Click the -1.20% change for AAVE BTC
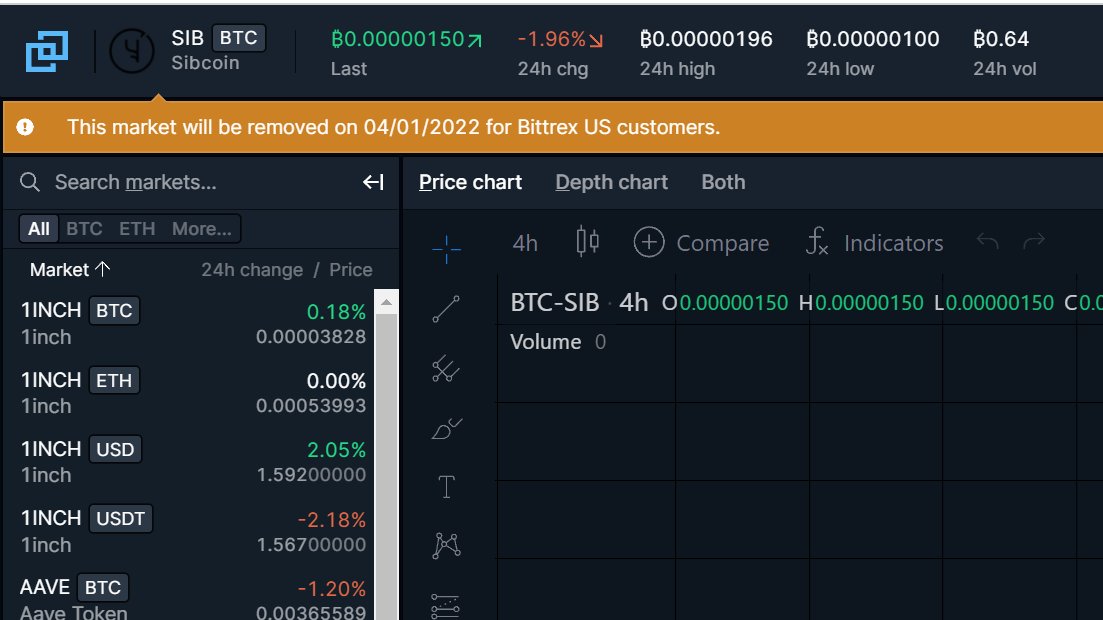The width and height of the screenshot is (1103, 620). 331,588
